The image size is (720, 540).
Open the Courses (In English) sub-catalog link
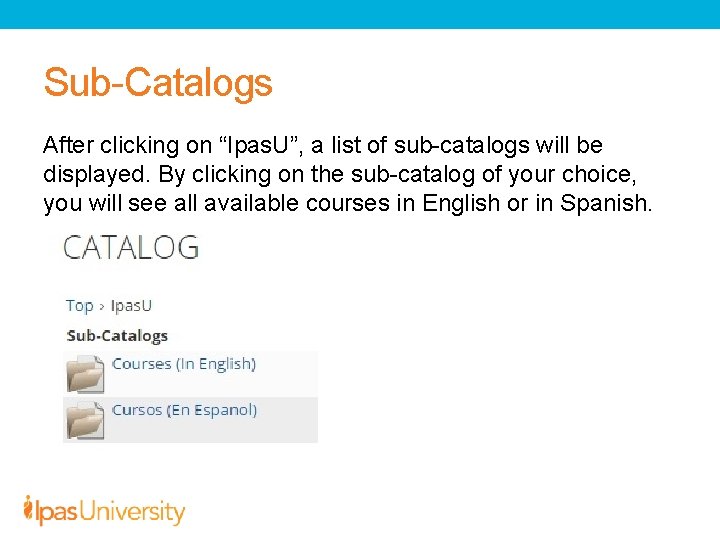184,364
